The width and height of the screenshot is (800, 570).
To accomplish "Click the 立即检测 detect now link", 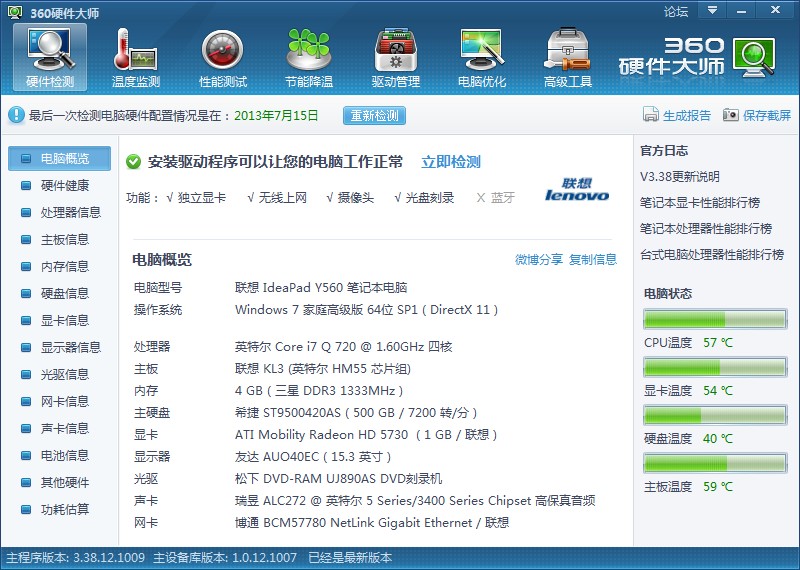I will click(450, 162).
